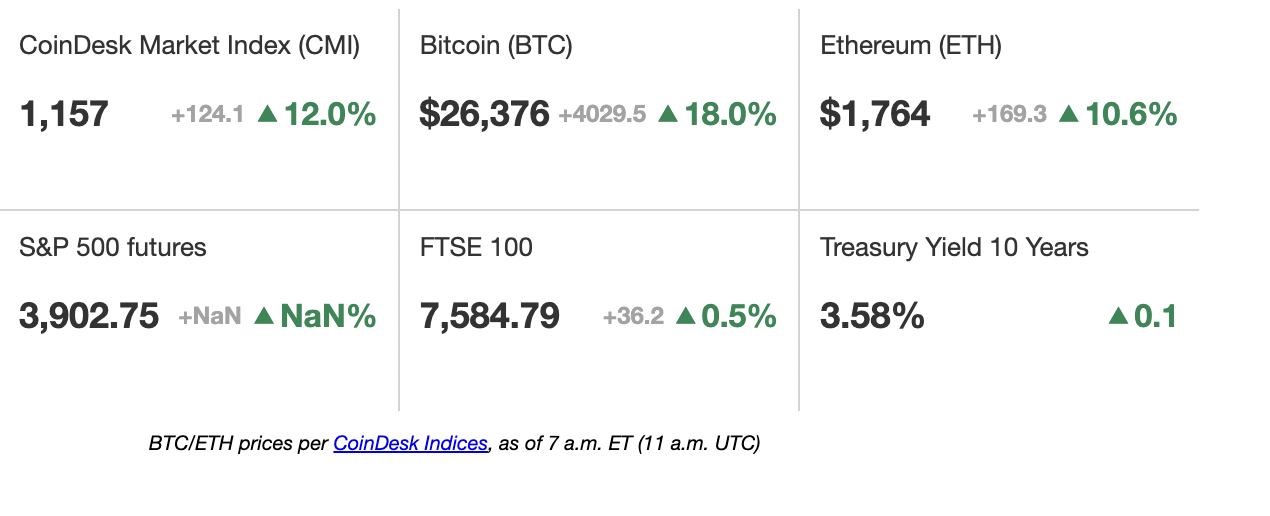The height and width of the screenshot is (516, 1270).
Task: Click the green triangle next to S&P NaN%
Action: [264, 316]
